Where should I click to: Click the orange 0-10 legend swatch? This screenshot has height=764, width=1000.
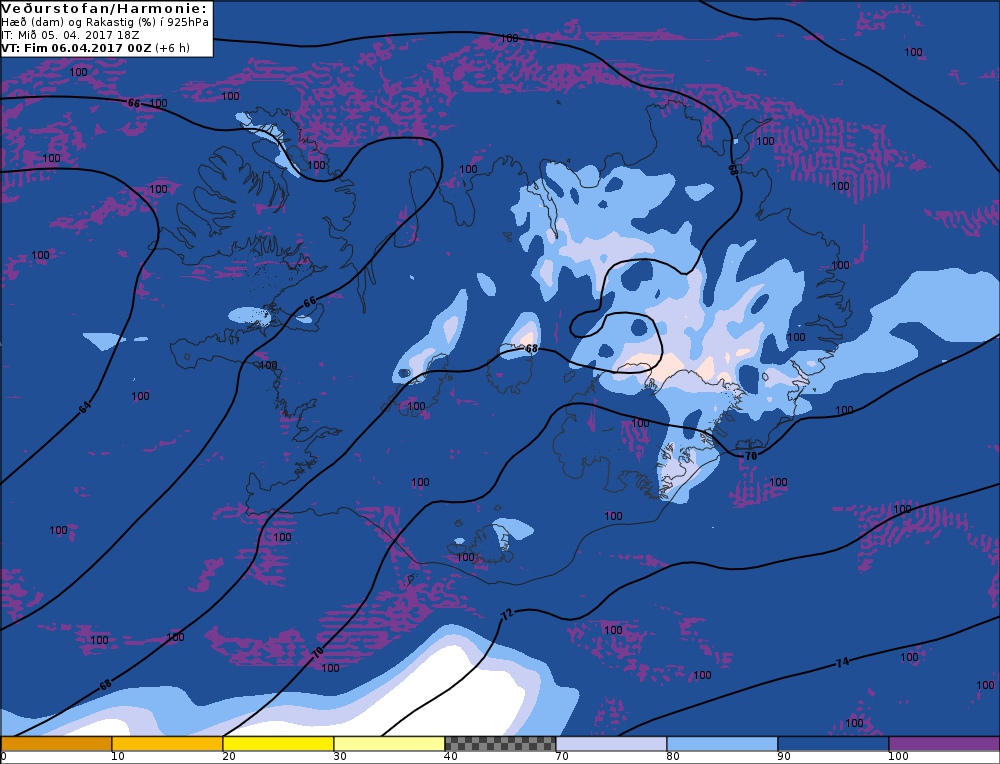(x=56, y=744)
